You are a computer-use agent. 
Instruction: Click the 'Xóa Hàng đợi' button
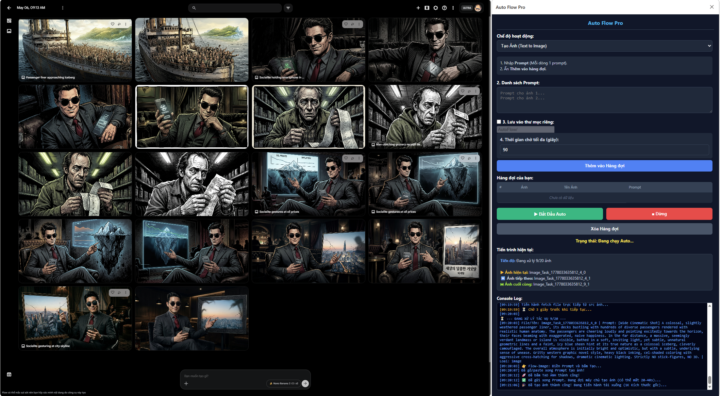coord(604,229)
